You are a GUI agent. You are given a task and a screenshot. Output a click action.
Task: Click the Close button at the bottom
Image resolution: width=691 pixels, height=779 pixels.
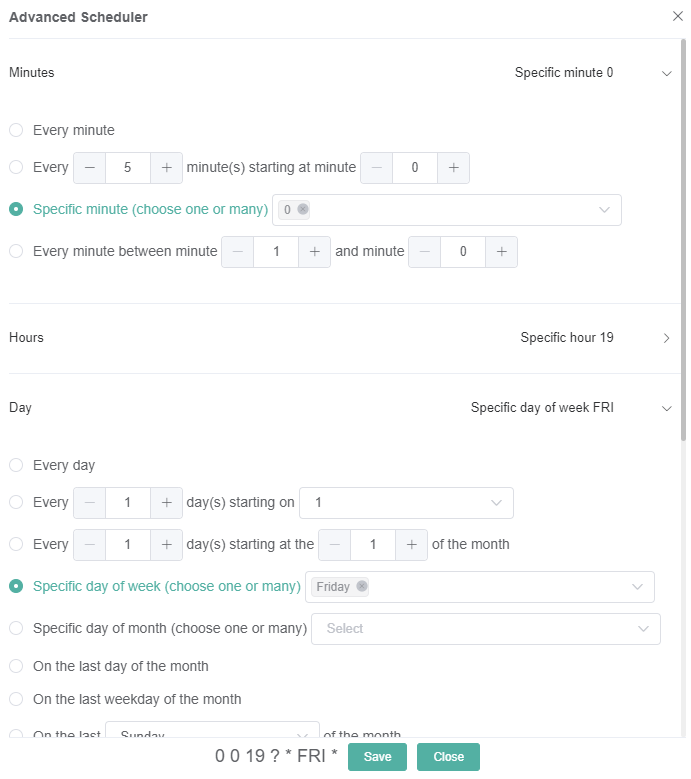click(x=448, y=757)
